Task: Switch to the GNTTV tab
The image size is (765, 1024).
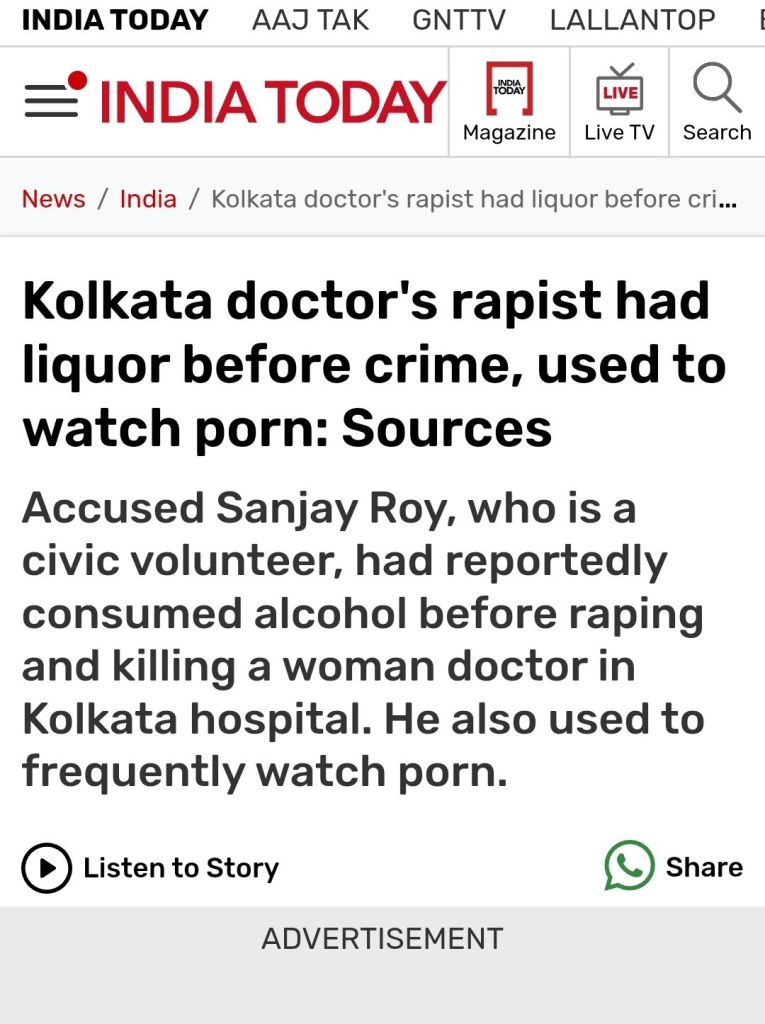Action: click(459, 20)
